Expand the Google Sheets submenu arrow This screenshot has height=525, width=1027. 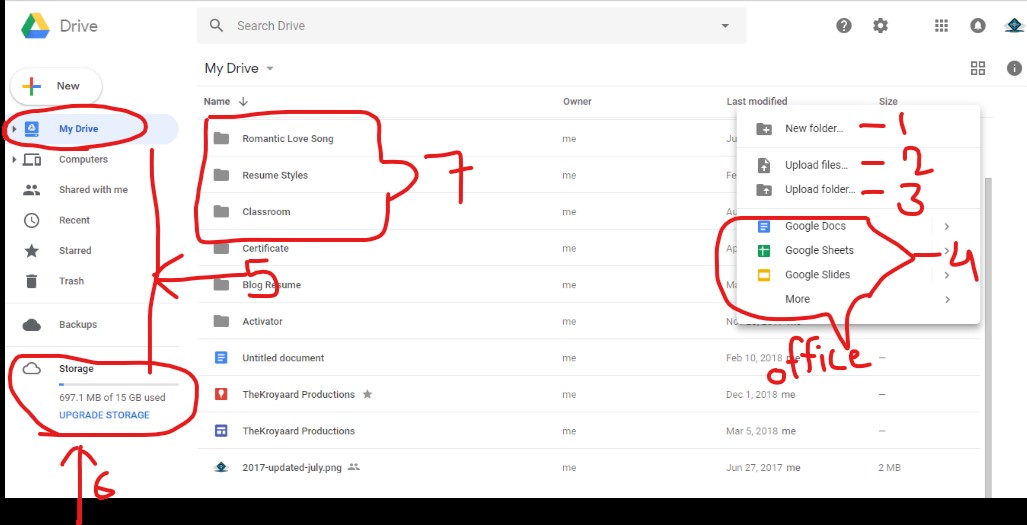pyautogui.click(x=947, y=251)
